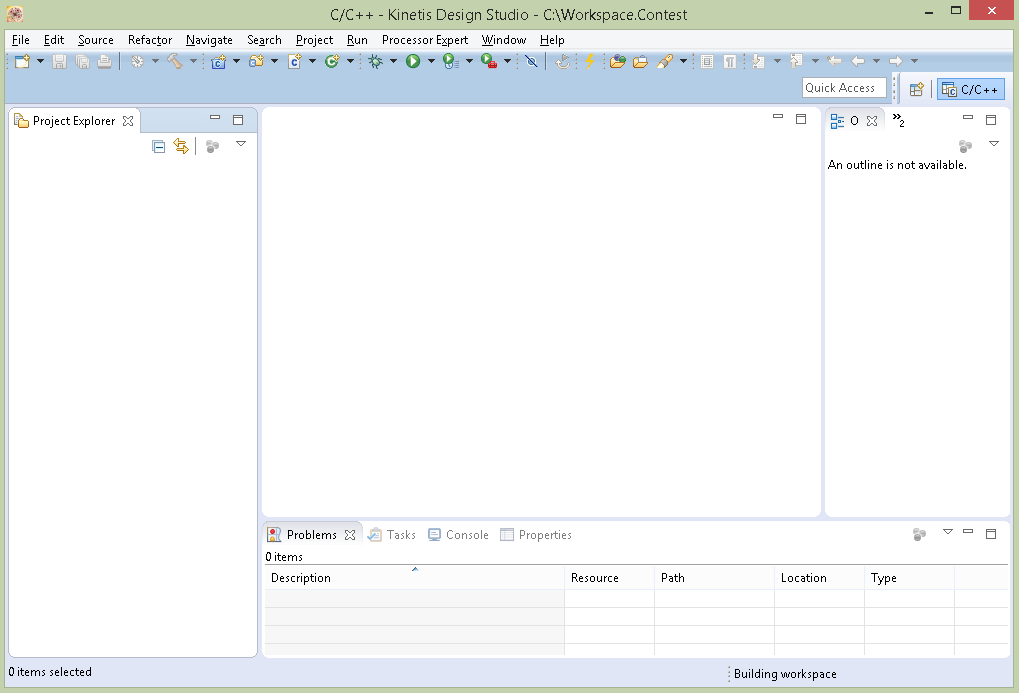This screenshot has width=1019, height=693.
Task: Toggle Link with Editor in Project Explorer
Action: [181, 146]
